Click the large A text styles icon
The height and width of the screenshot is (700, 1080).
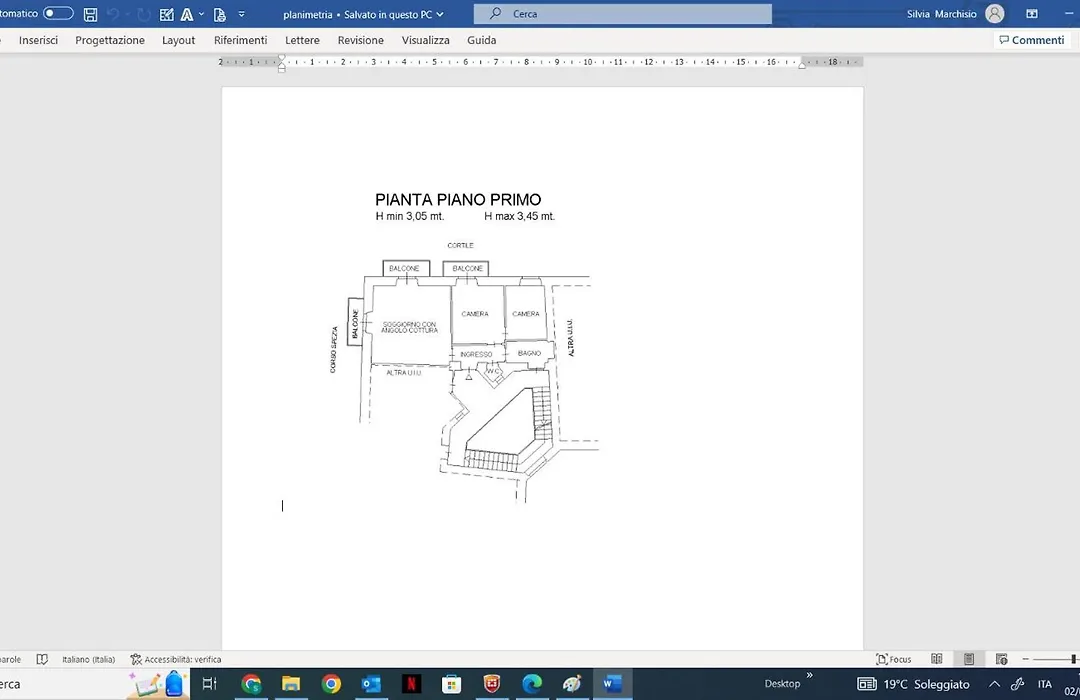coord(187,14)
